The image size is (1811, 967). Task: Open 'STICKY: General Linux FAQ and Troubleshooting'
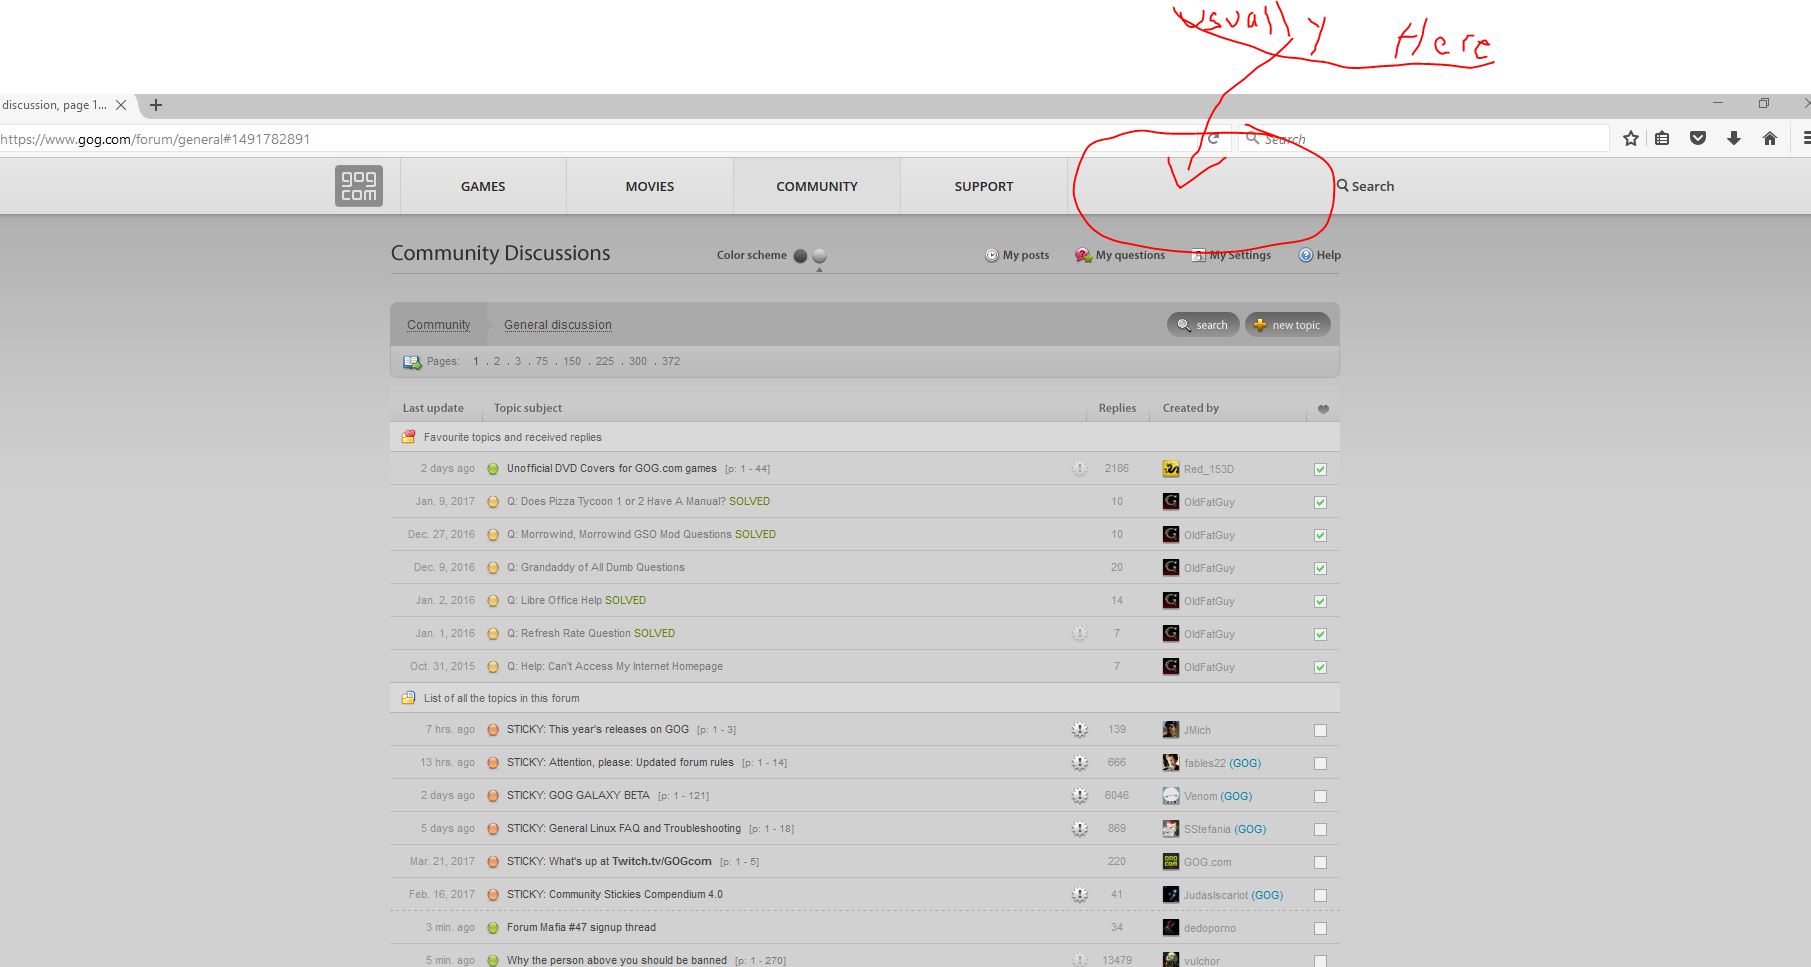pyautogui.click(x=624, y=828)
